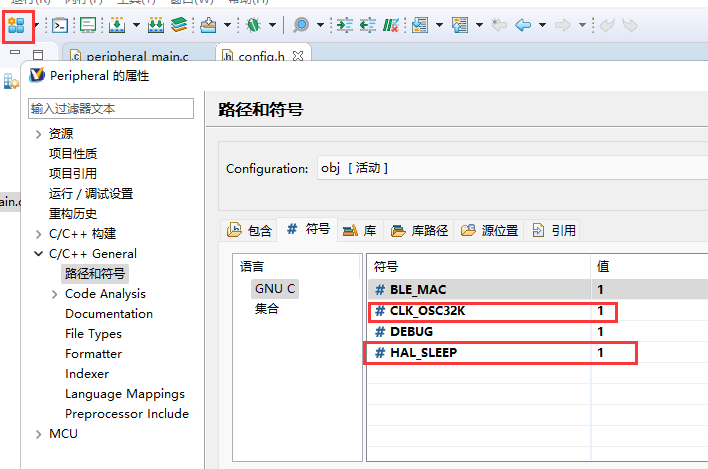The image size is (708, 469).
Task: Click the project properties icon highlighted in red
Action: tap(16, 25)
